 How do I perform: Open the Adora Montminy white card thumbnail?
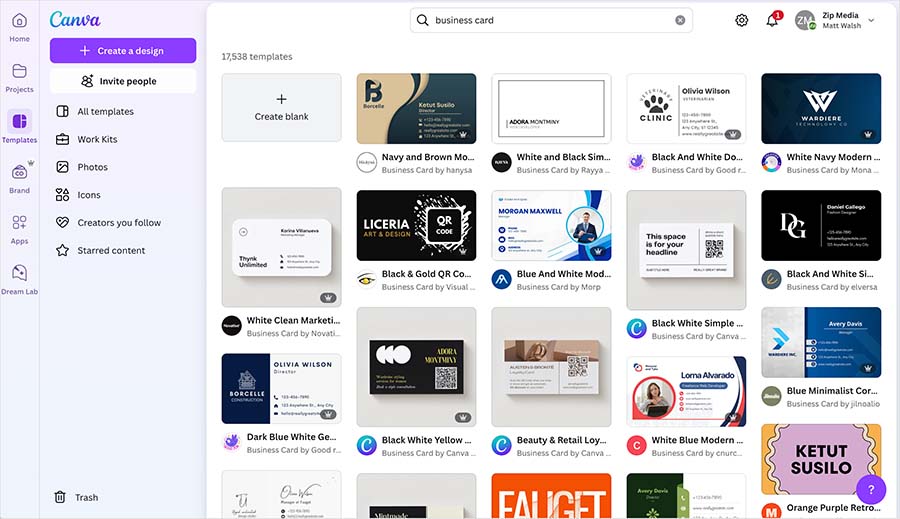551,109
